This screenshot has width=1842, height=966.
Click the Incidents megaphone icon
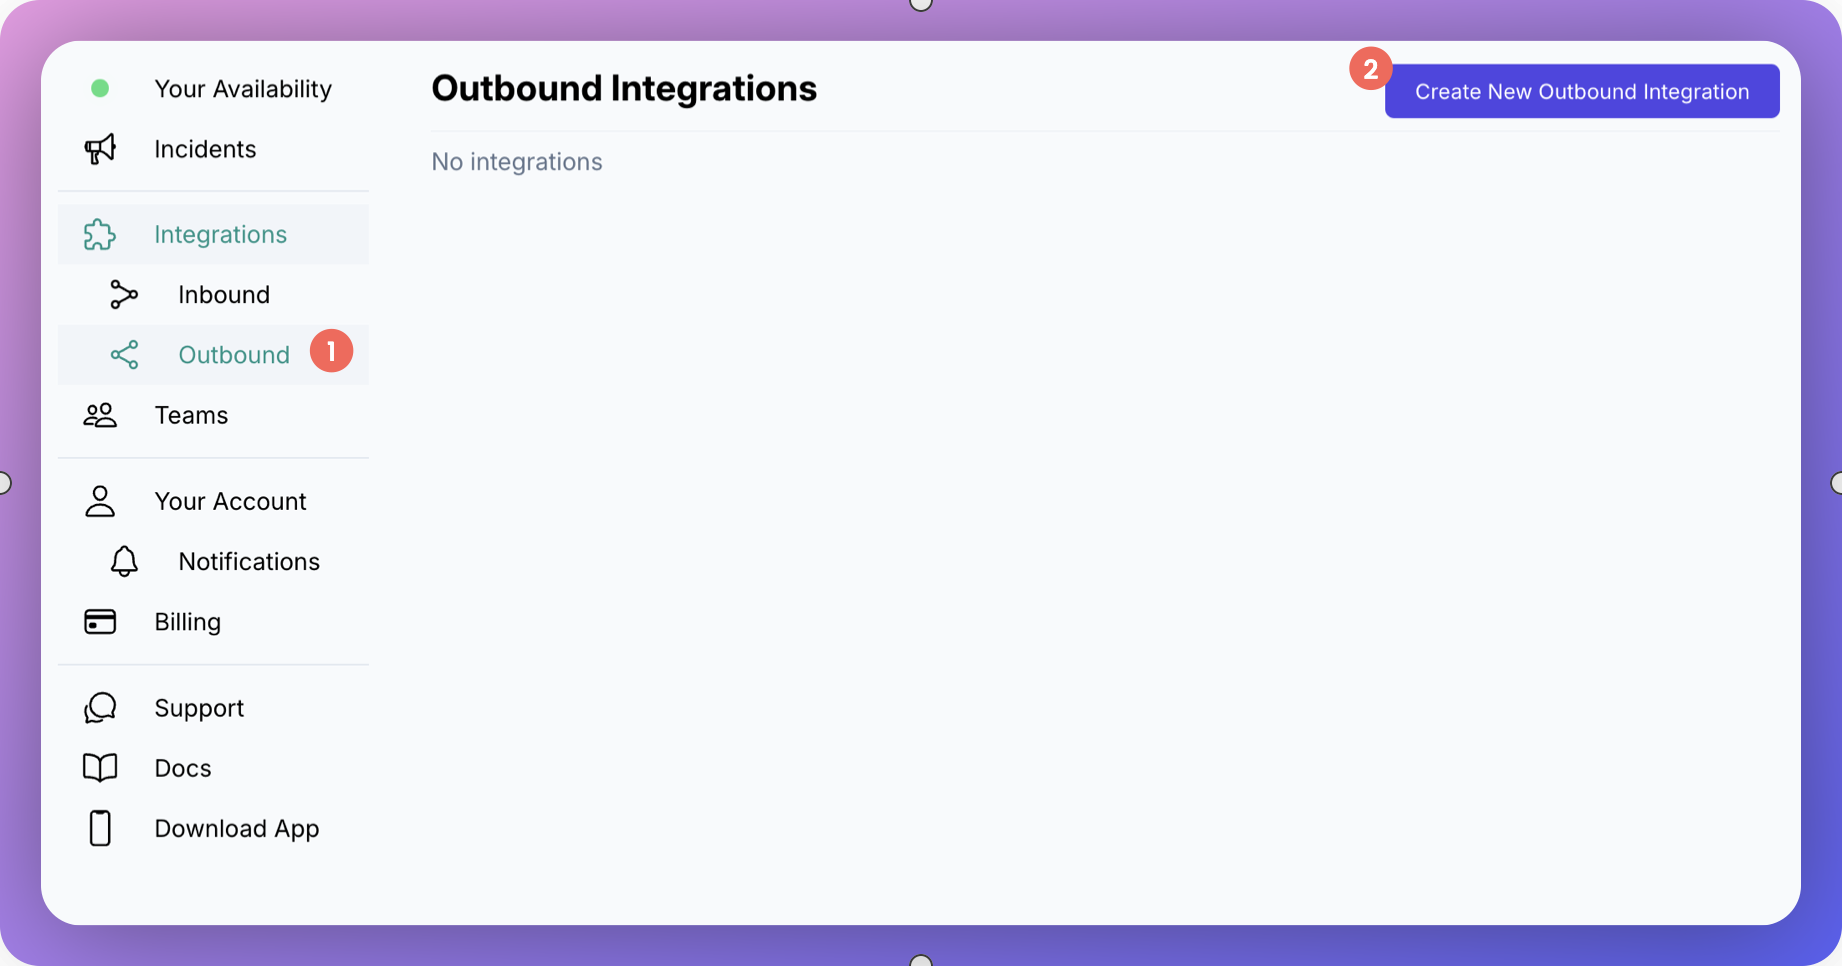pos(100,149)
